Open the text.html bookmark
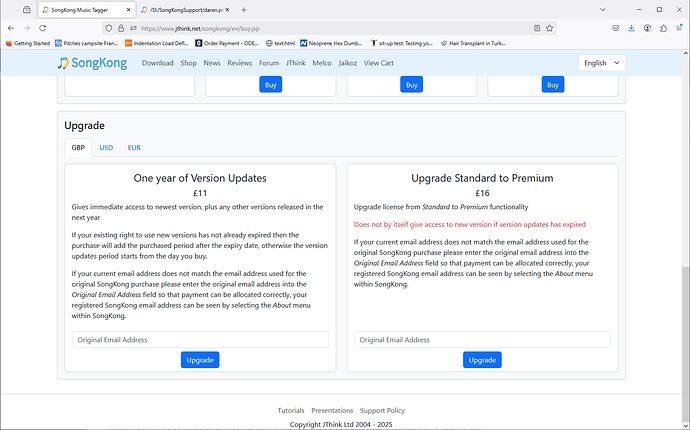The height and width of the screenshot is (430, 690). [280, 43]
